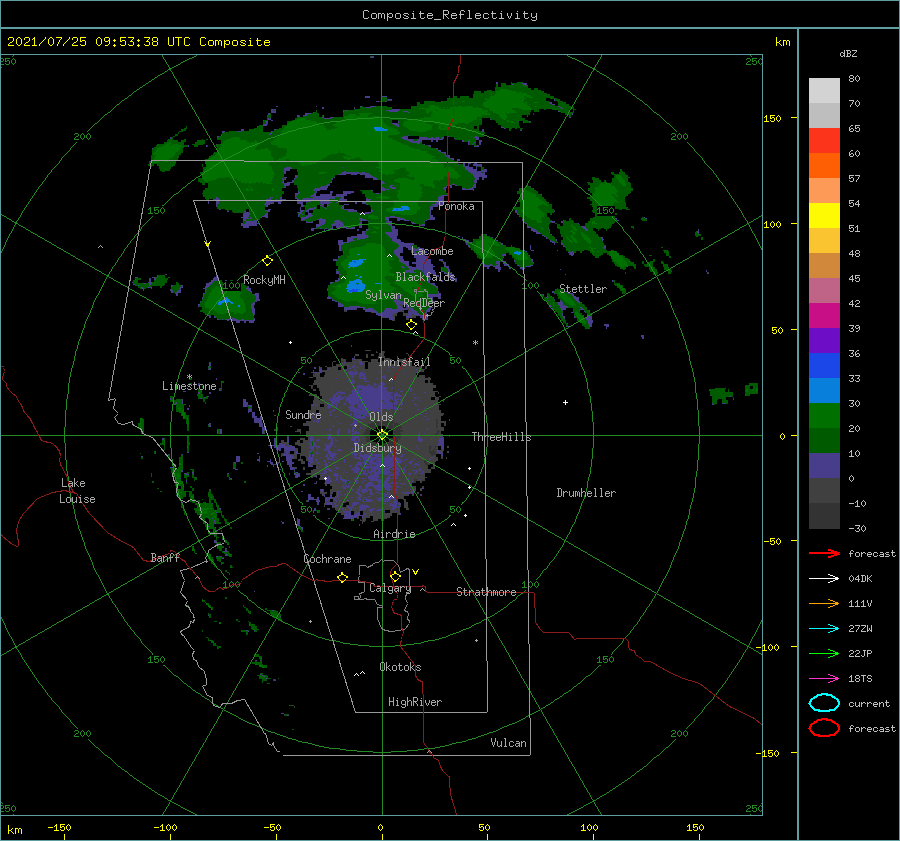Click the HighRiver label

(415, 702)
